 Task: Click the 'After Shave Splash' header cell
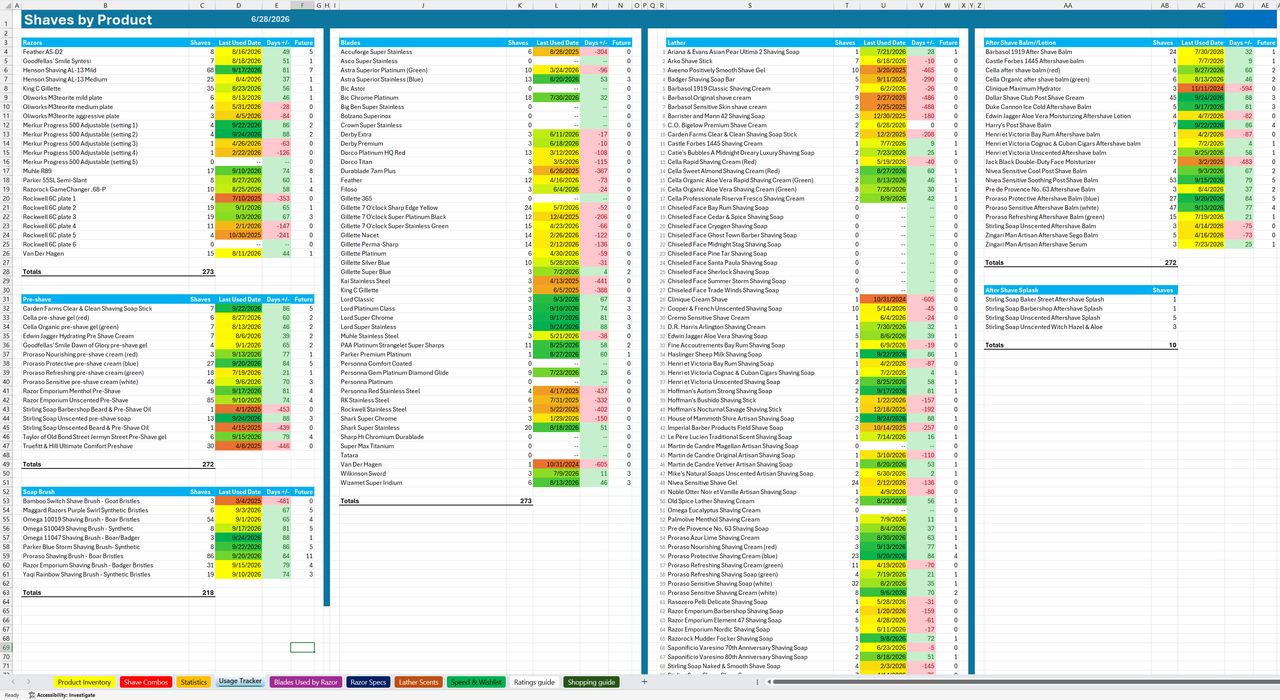pyautogui.click(x=1067, y=291)
